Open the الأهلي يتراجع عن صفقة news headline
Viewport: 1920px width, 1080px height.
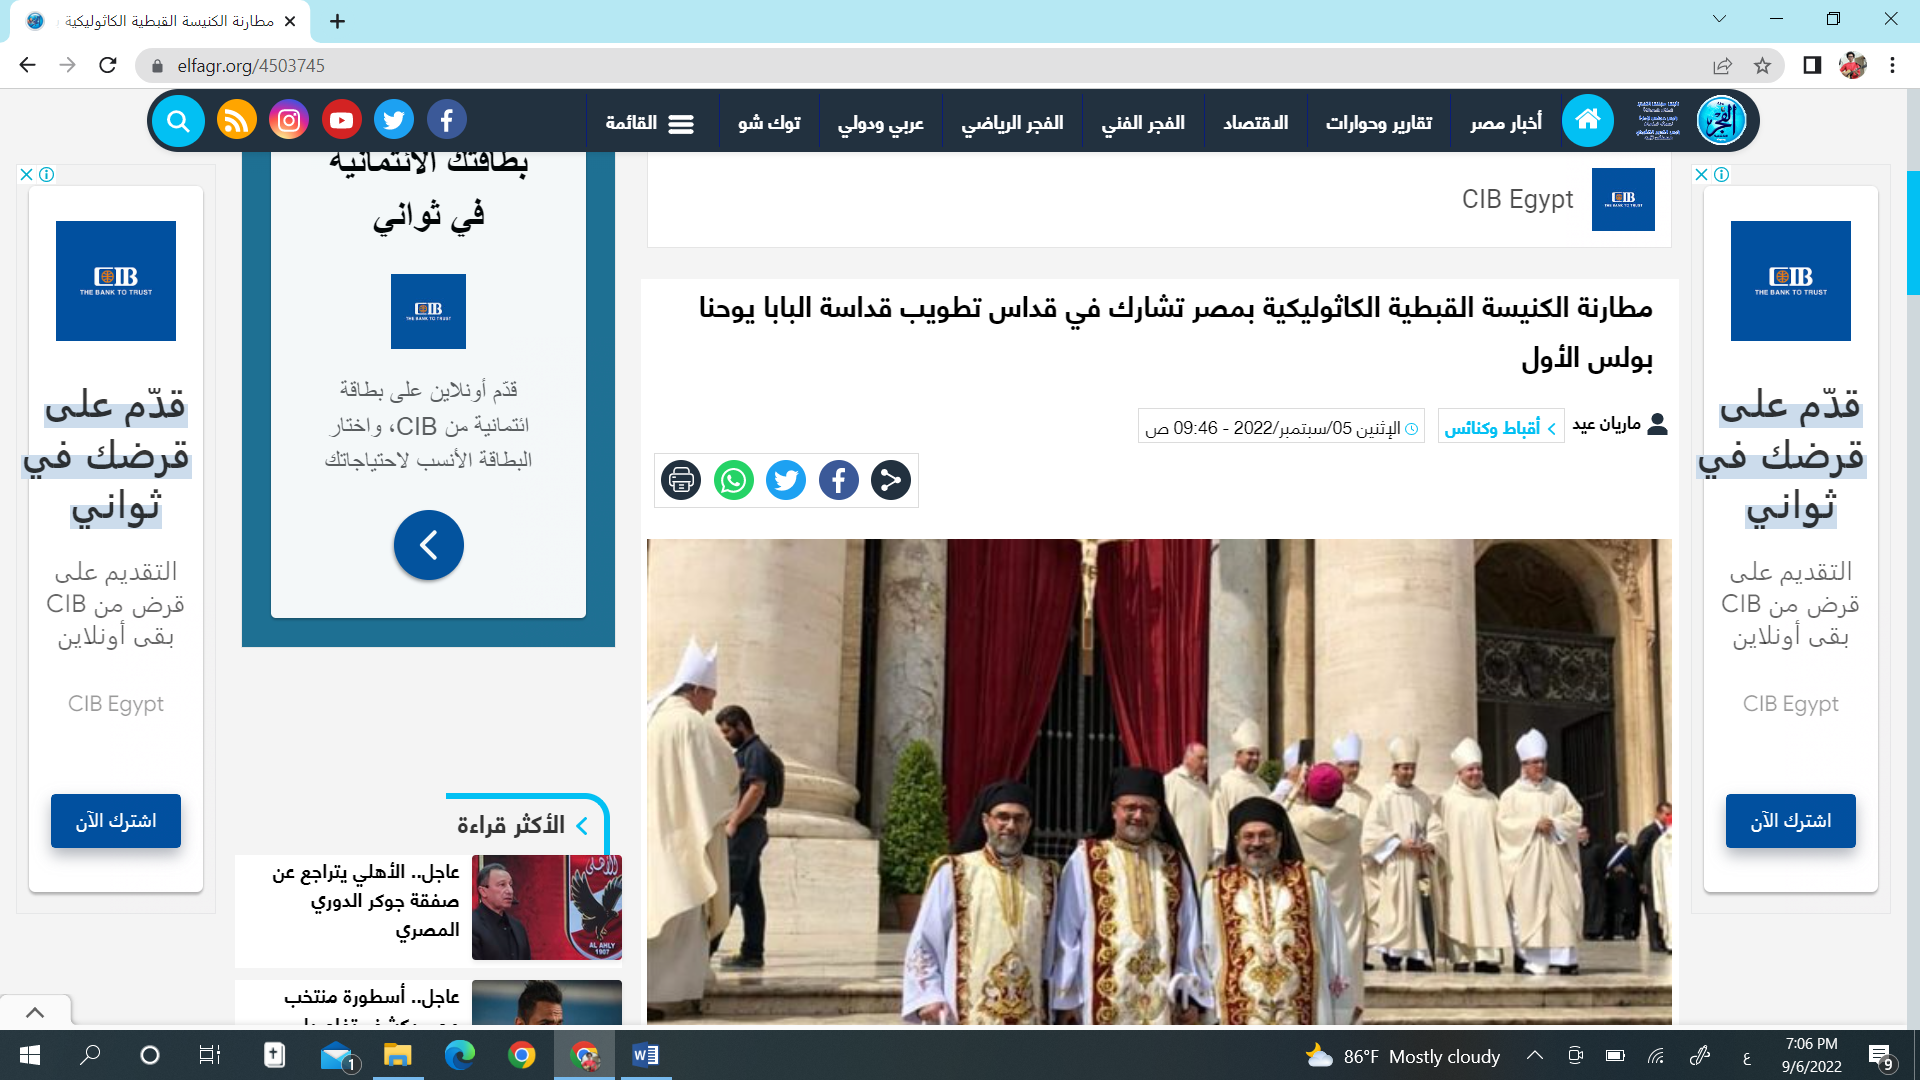click(366, 901)
